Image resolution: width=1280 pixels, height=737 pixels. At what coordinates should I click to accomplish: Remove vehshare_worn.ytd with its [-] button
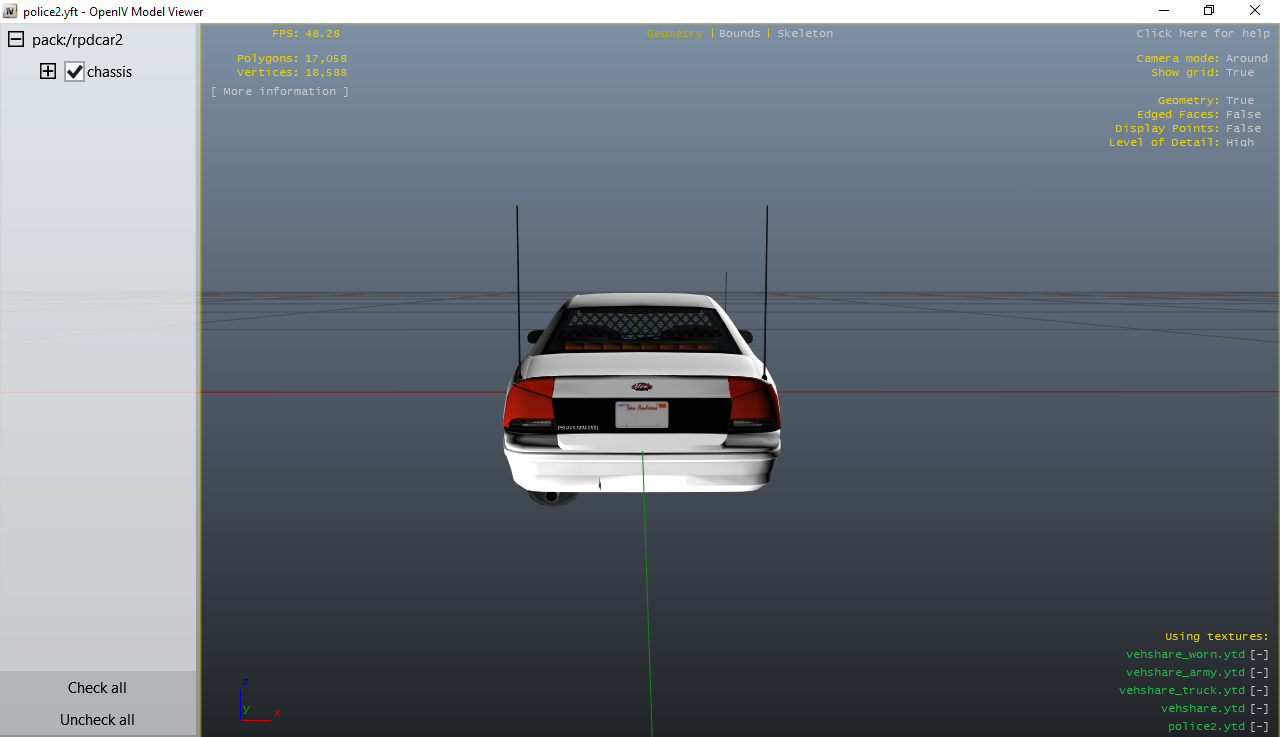(1259, 655)
